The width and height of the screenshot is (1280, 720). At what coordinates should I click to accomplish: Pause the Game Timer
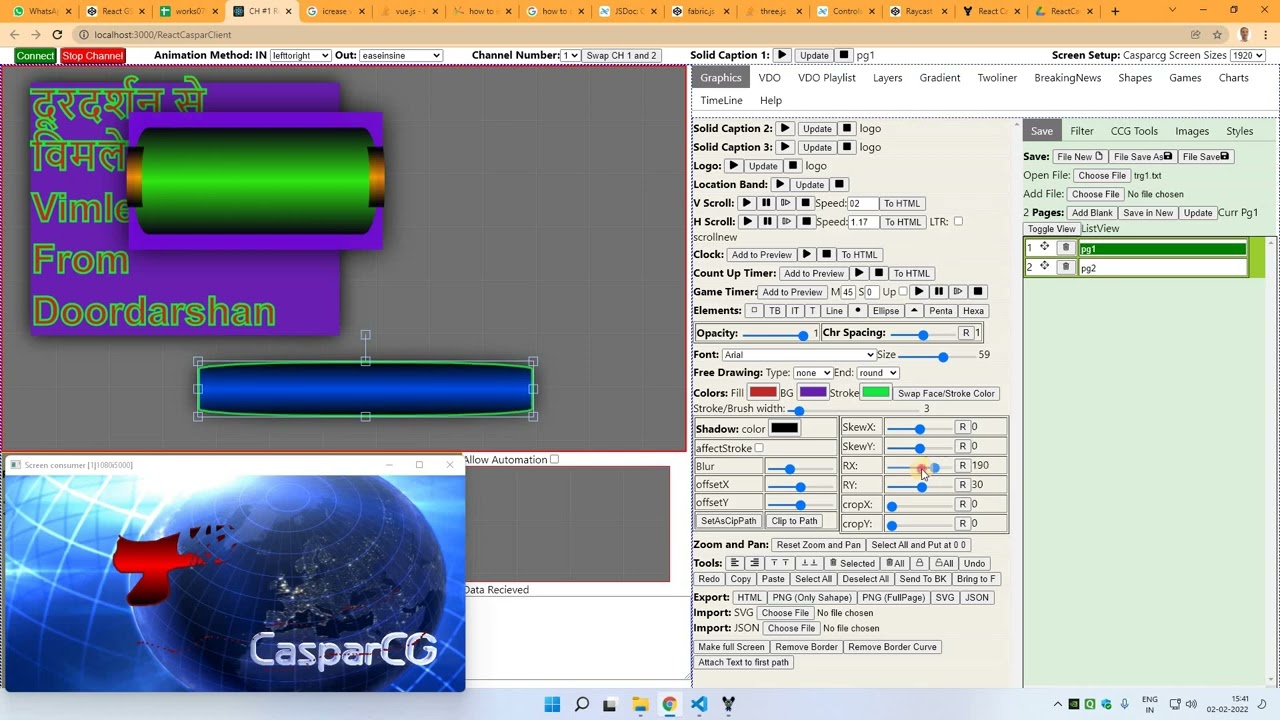tap(938, 291)
